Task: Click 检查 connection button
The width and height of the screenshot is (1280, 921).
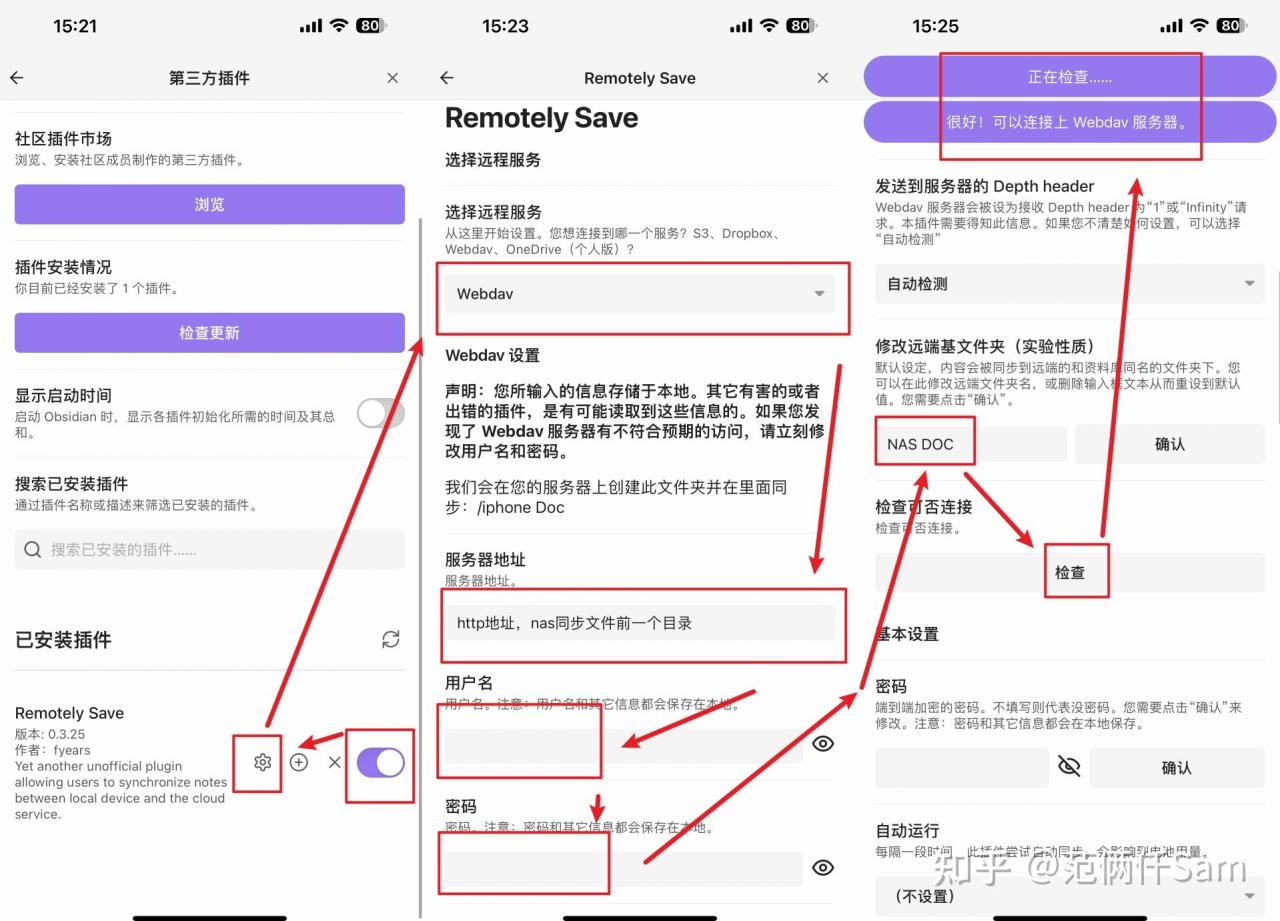Action: tap(1070, 572)
